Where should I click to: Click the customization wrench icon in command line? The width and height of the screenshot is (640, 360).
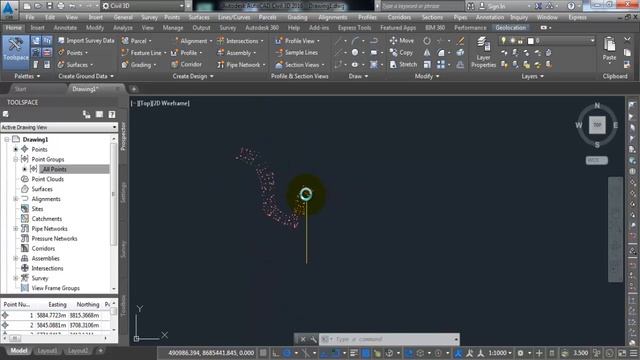[313, 339]
